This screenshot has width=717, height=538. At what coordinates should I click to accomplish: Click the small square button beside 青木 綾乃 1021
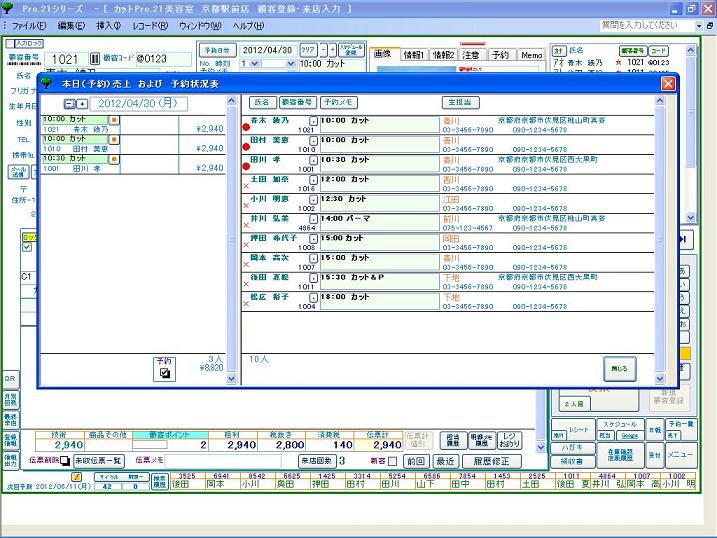point(313,121)
